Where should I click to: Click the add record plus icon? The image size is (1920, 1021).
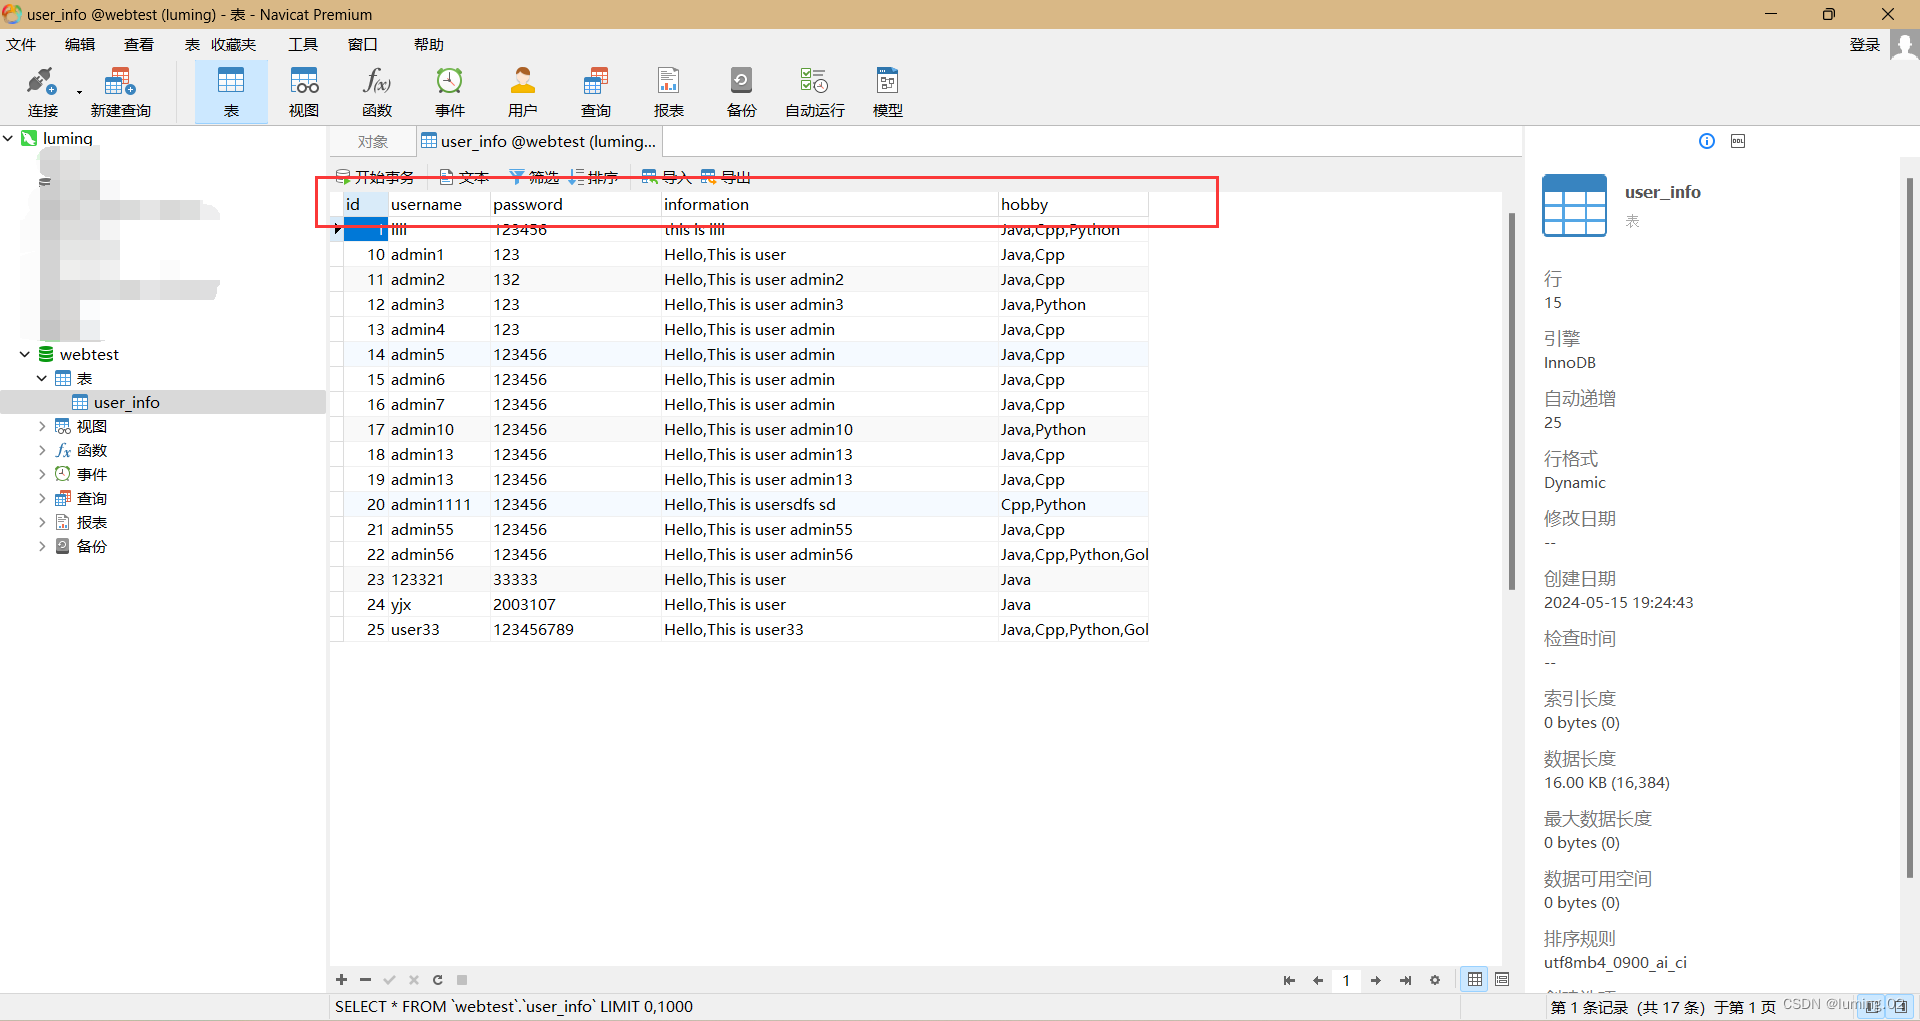(x=342, y=980)
